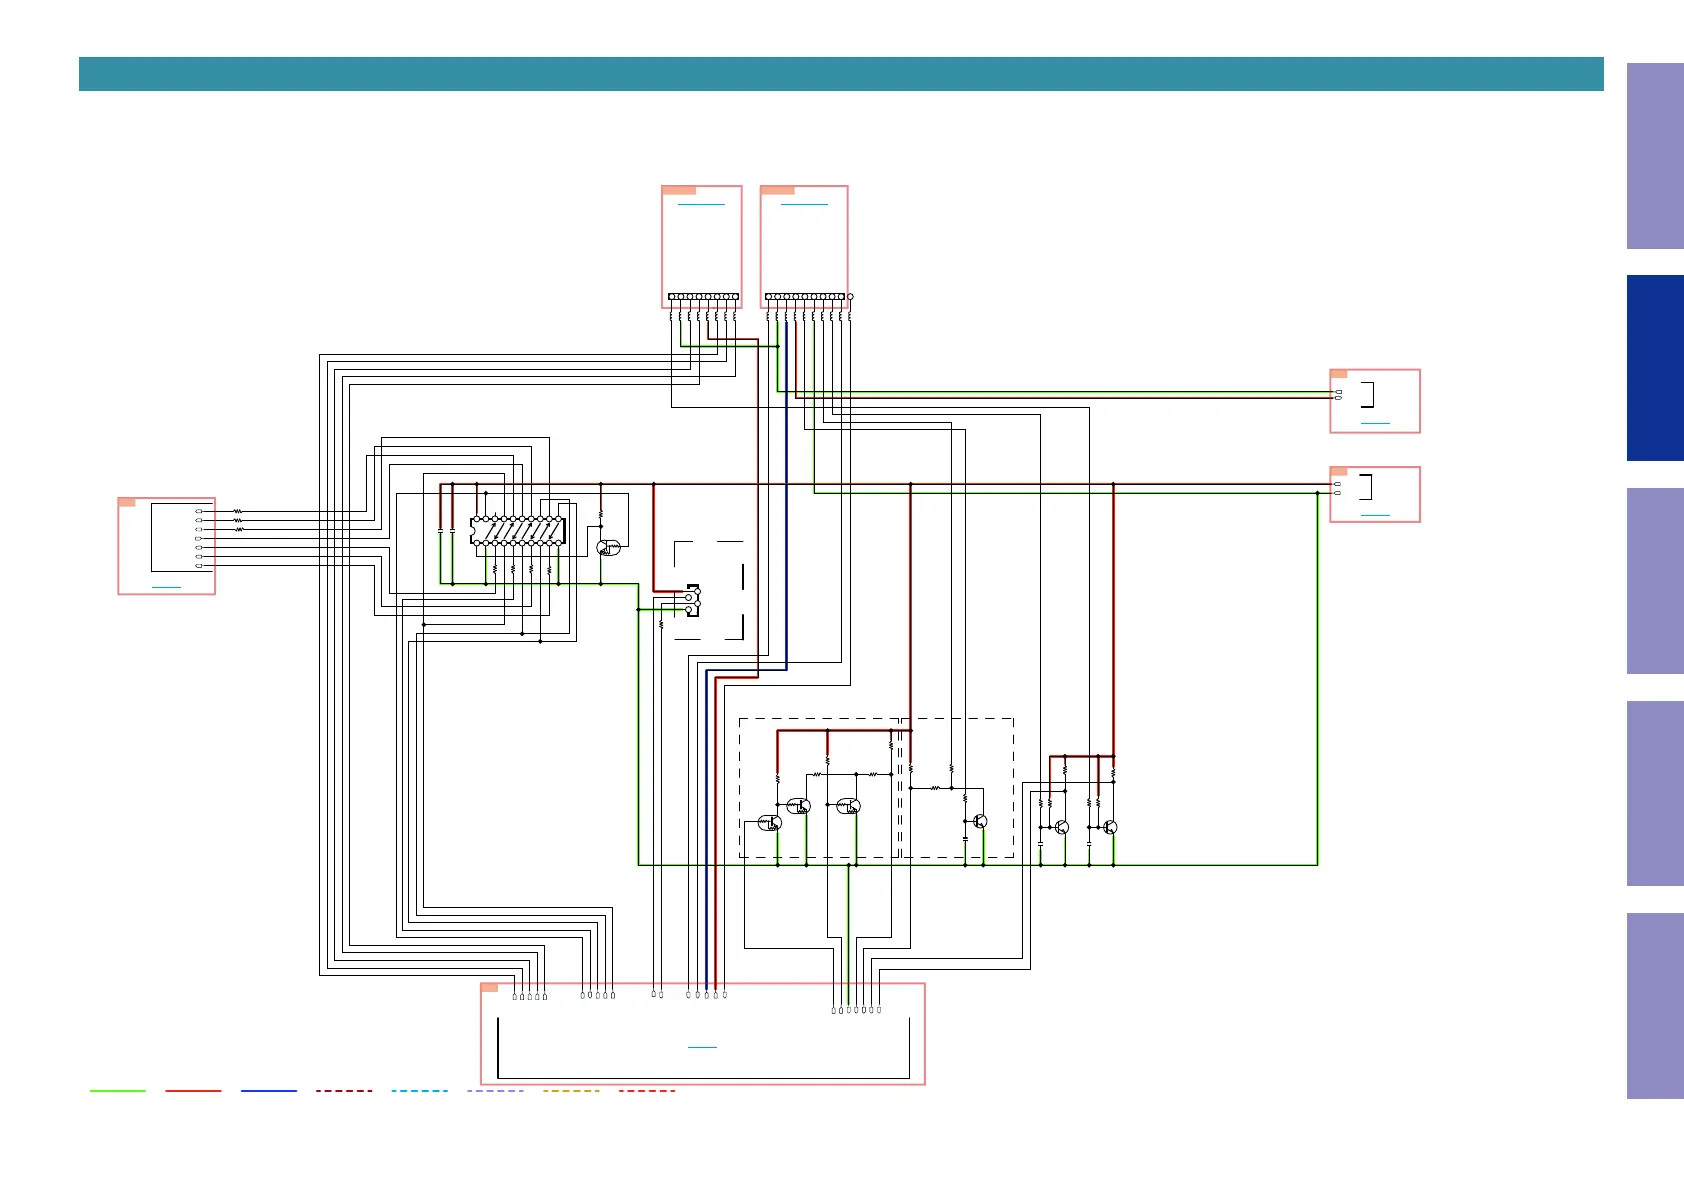
Task: Open the link in the 8-pin top connector box
Action: pyautogui.click(x=701, y=204)
